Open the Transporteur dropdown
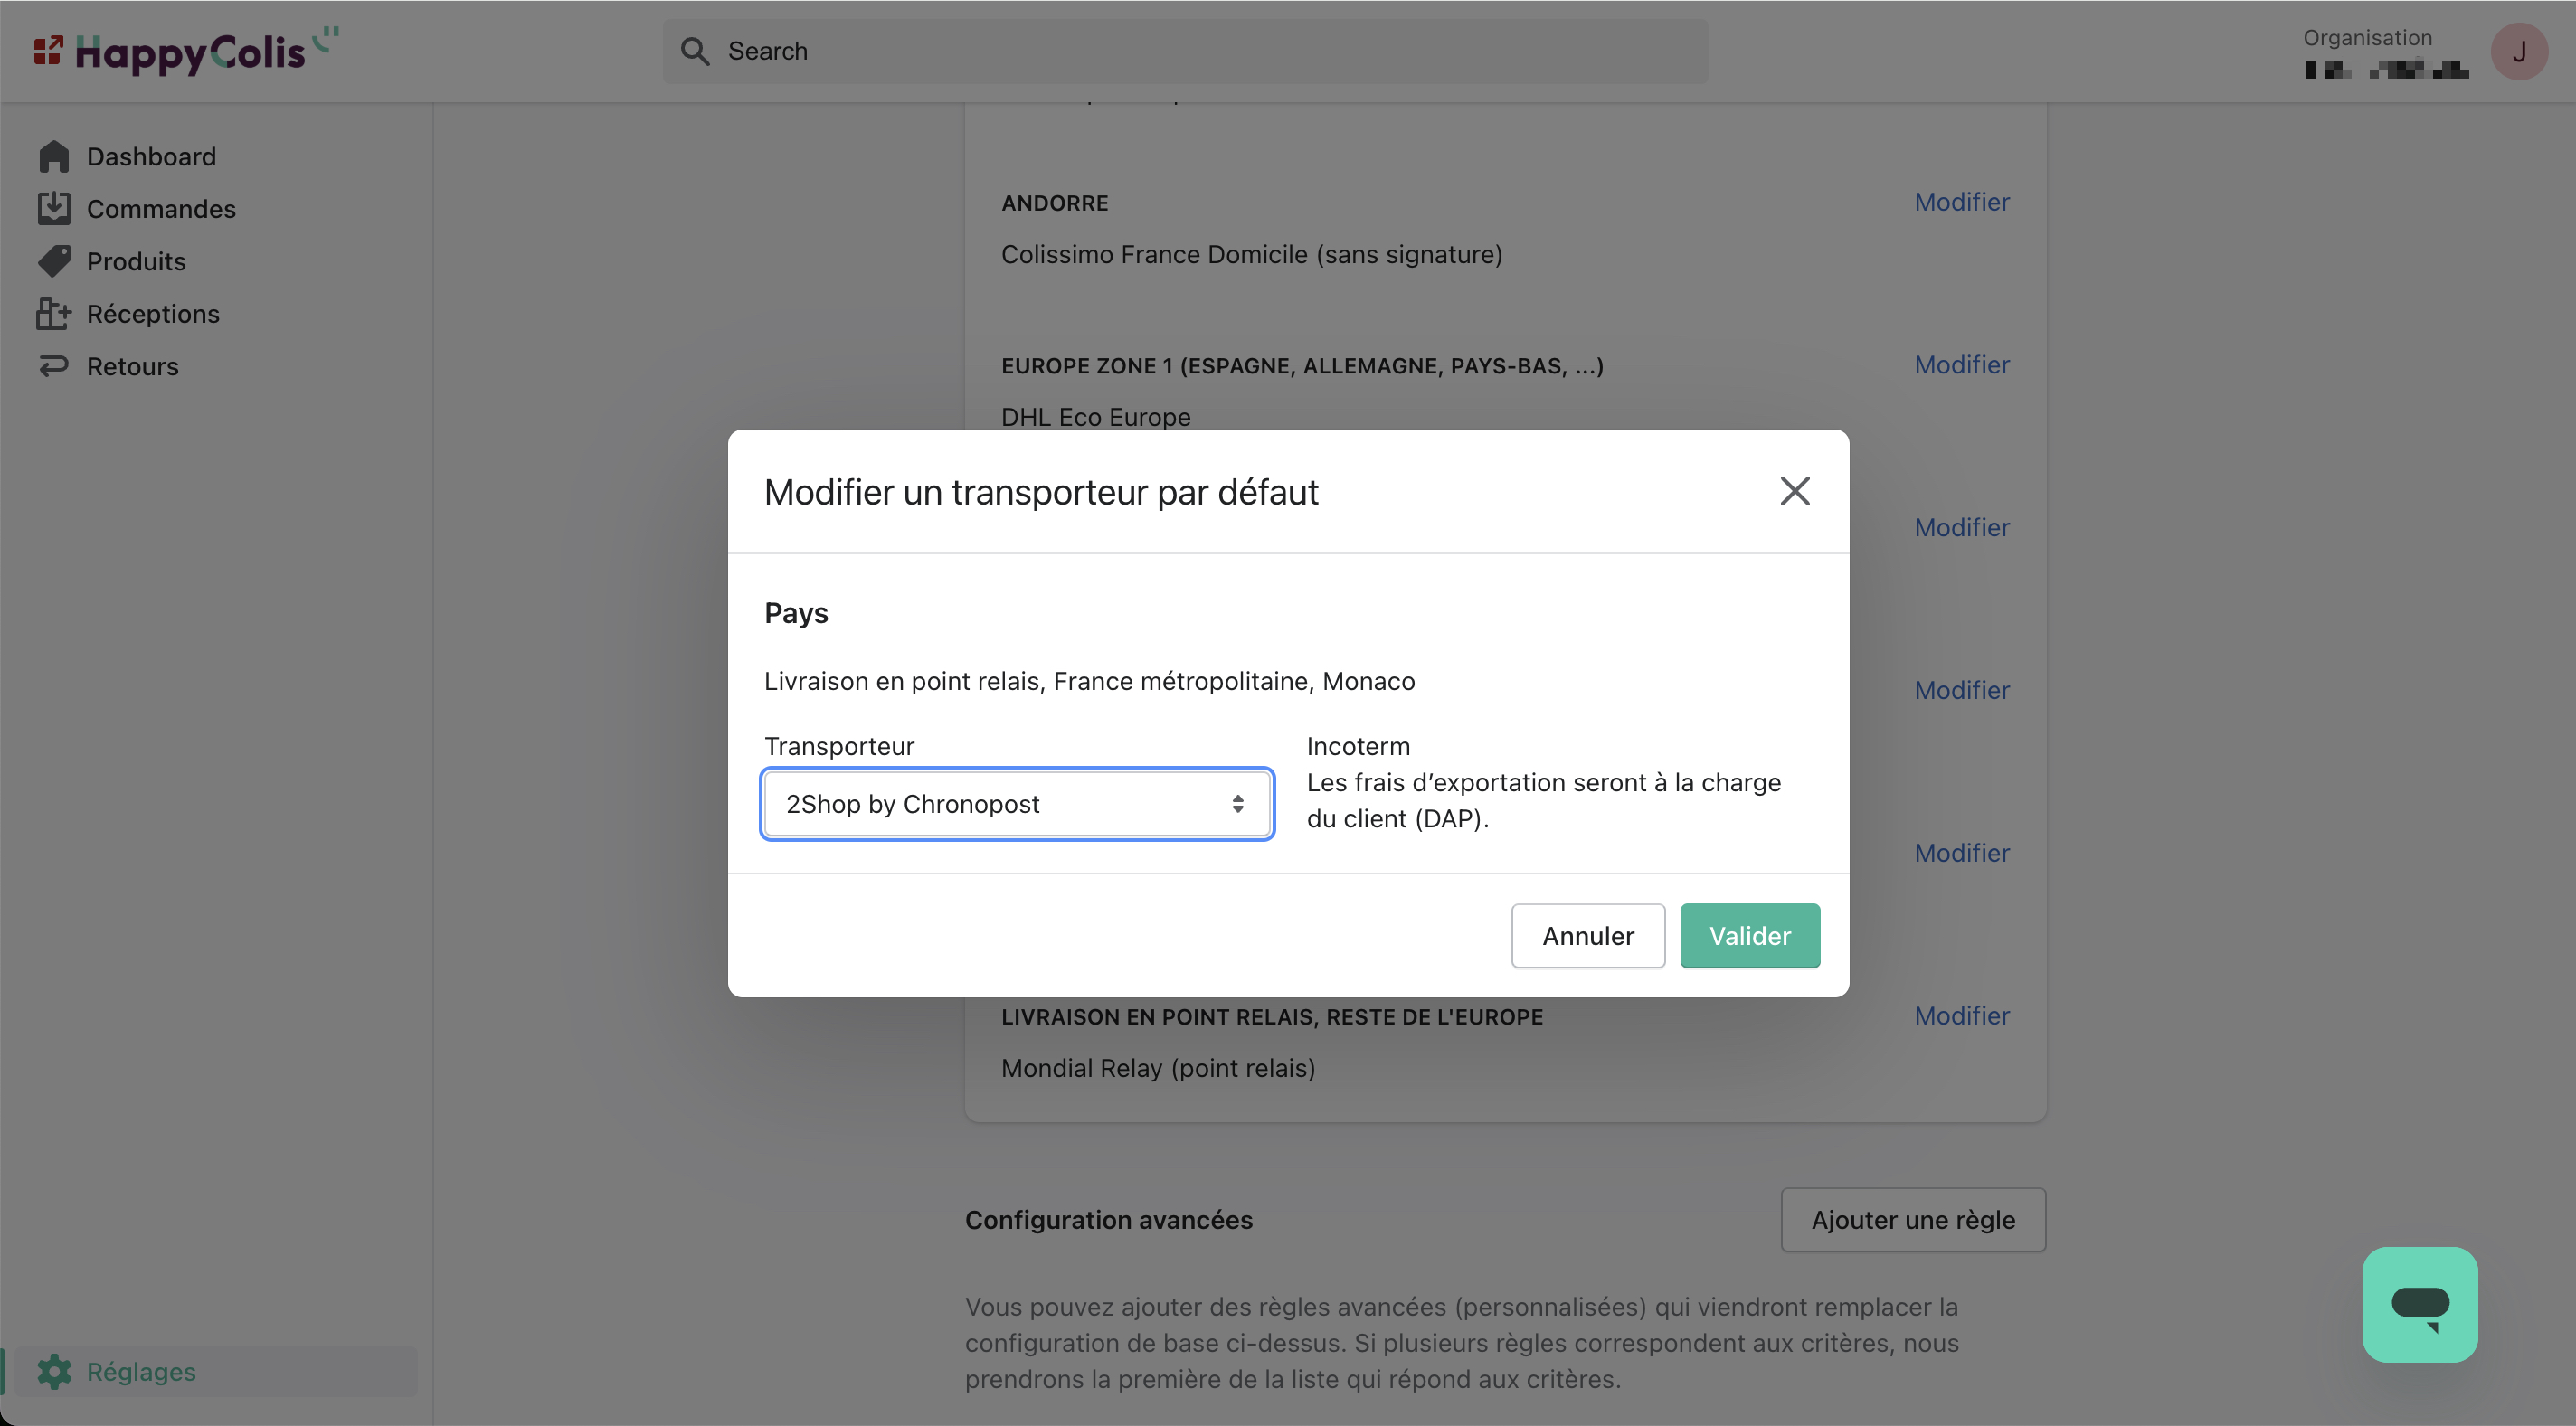Image resolution: width=2576 pixels, height=1426 pixels. [x=1016, y=804]
